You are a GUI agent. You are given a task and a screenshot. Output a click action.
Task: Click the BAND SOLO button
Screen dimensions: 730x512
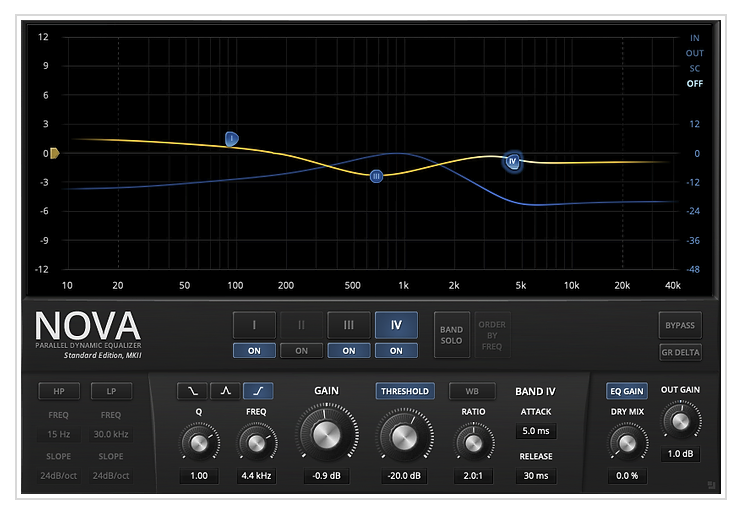click(x=452, y=335)
